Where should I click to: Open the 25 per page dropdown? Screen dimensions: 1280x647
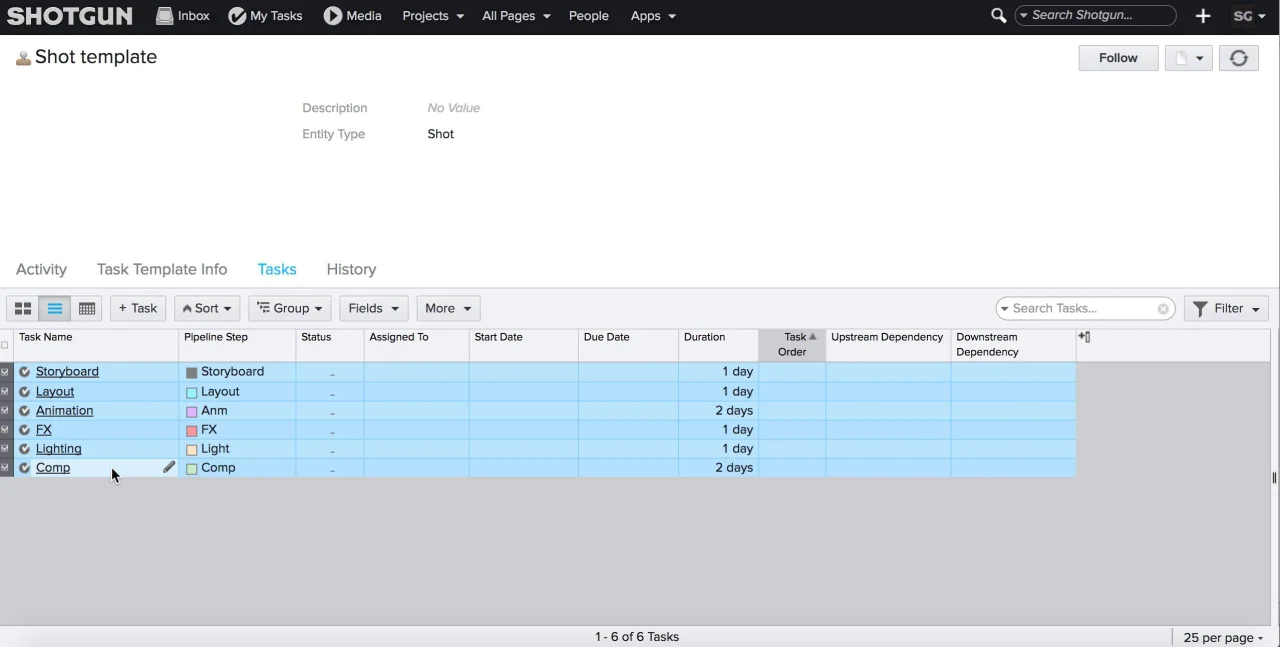point(1223,638)
